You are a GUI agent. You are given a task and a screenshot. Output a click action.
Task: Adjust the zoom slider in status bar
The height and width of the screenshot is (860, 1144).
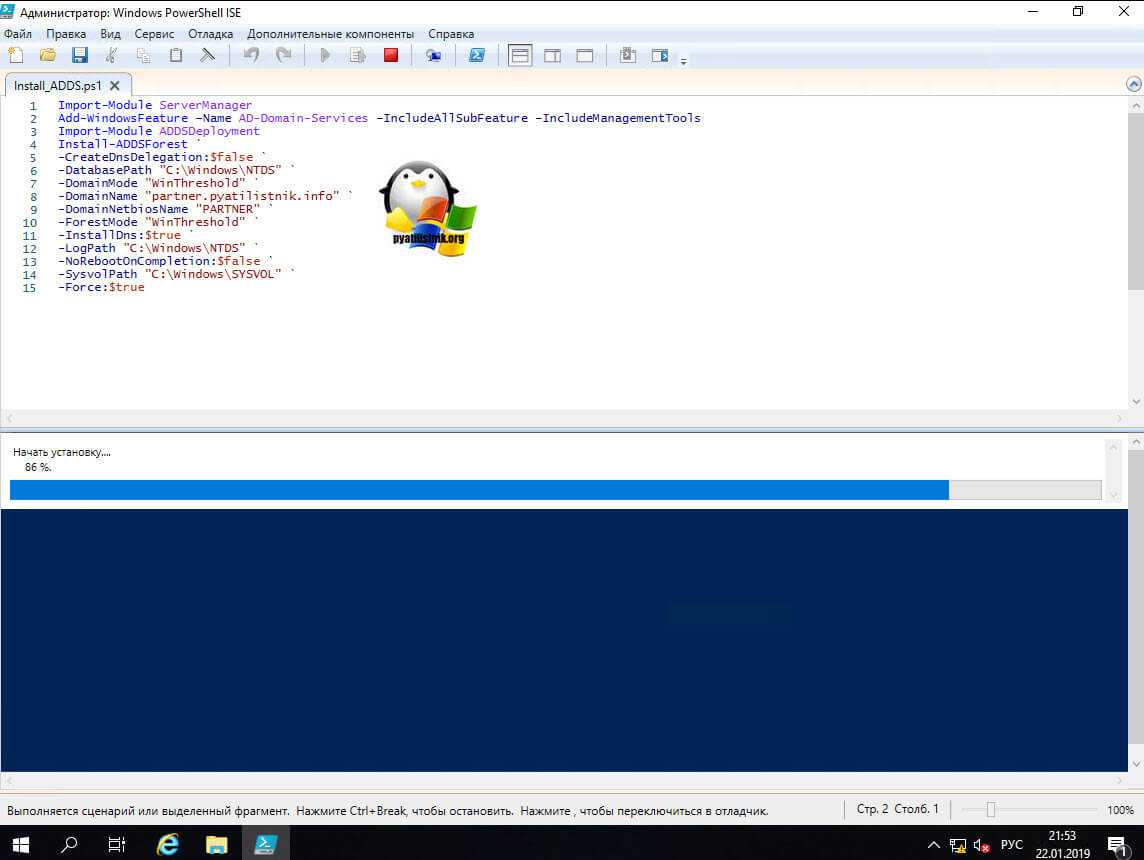click(990, 810)
